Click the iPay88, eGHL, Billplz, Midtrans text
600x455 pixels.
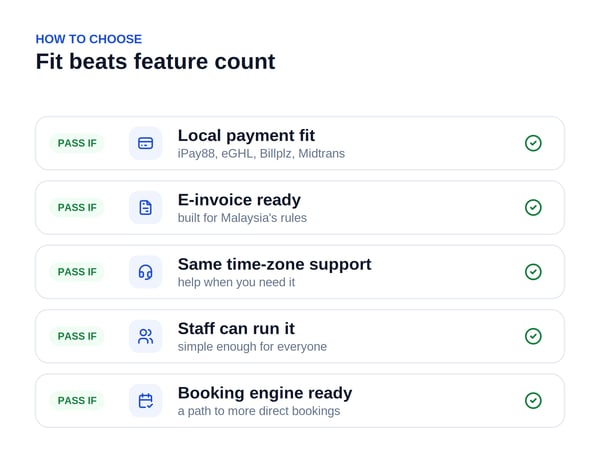[261, 153]
